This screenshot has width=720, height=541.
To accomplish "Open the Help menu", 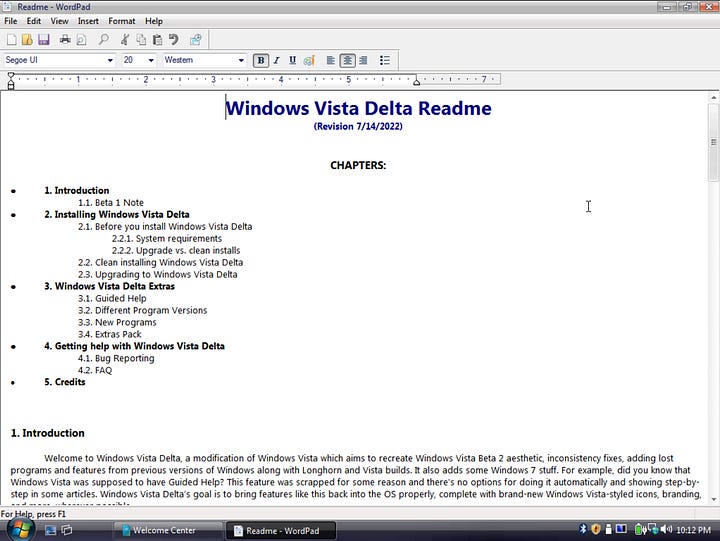I will [154, 21].
